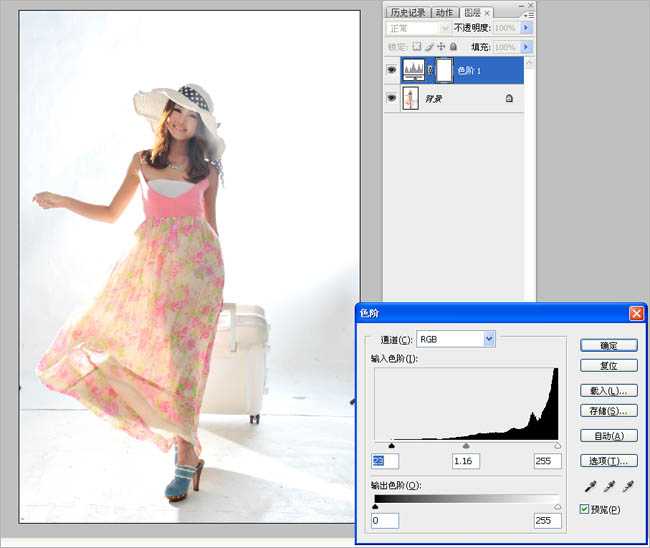
Task: Open the RGB channel dropdown
Action: point(489,339)
